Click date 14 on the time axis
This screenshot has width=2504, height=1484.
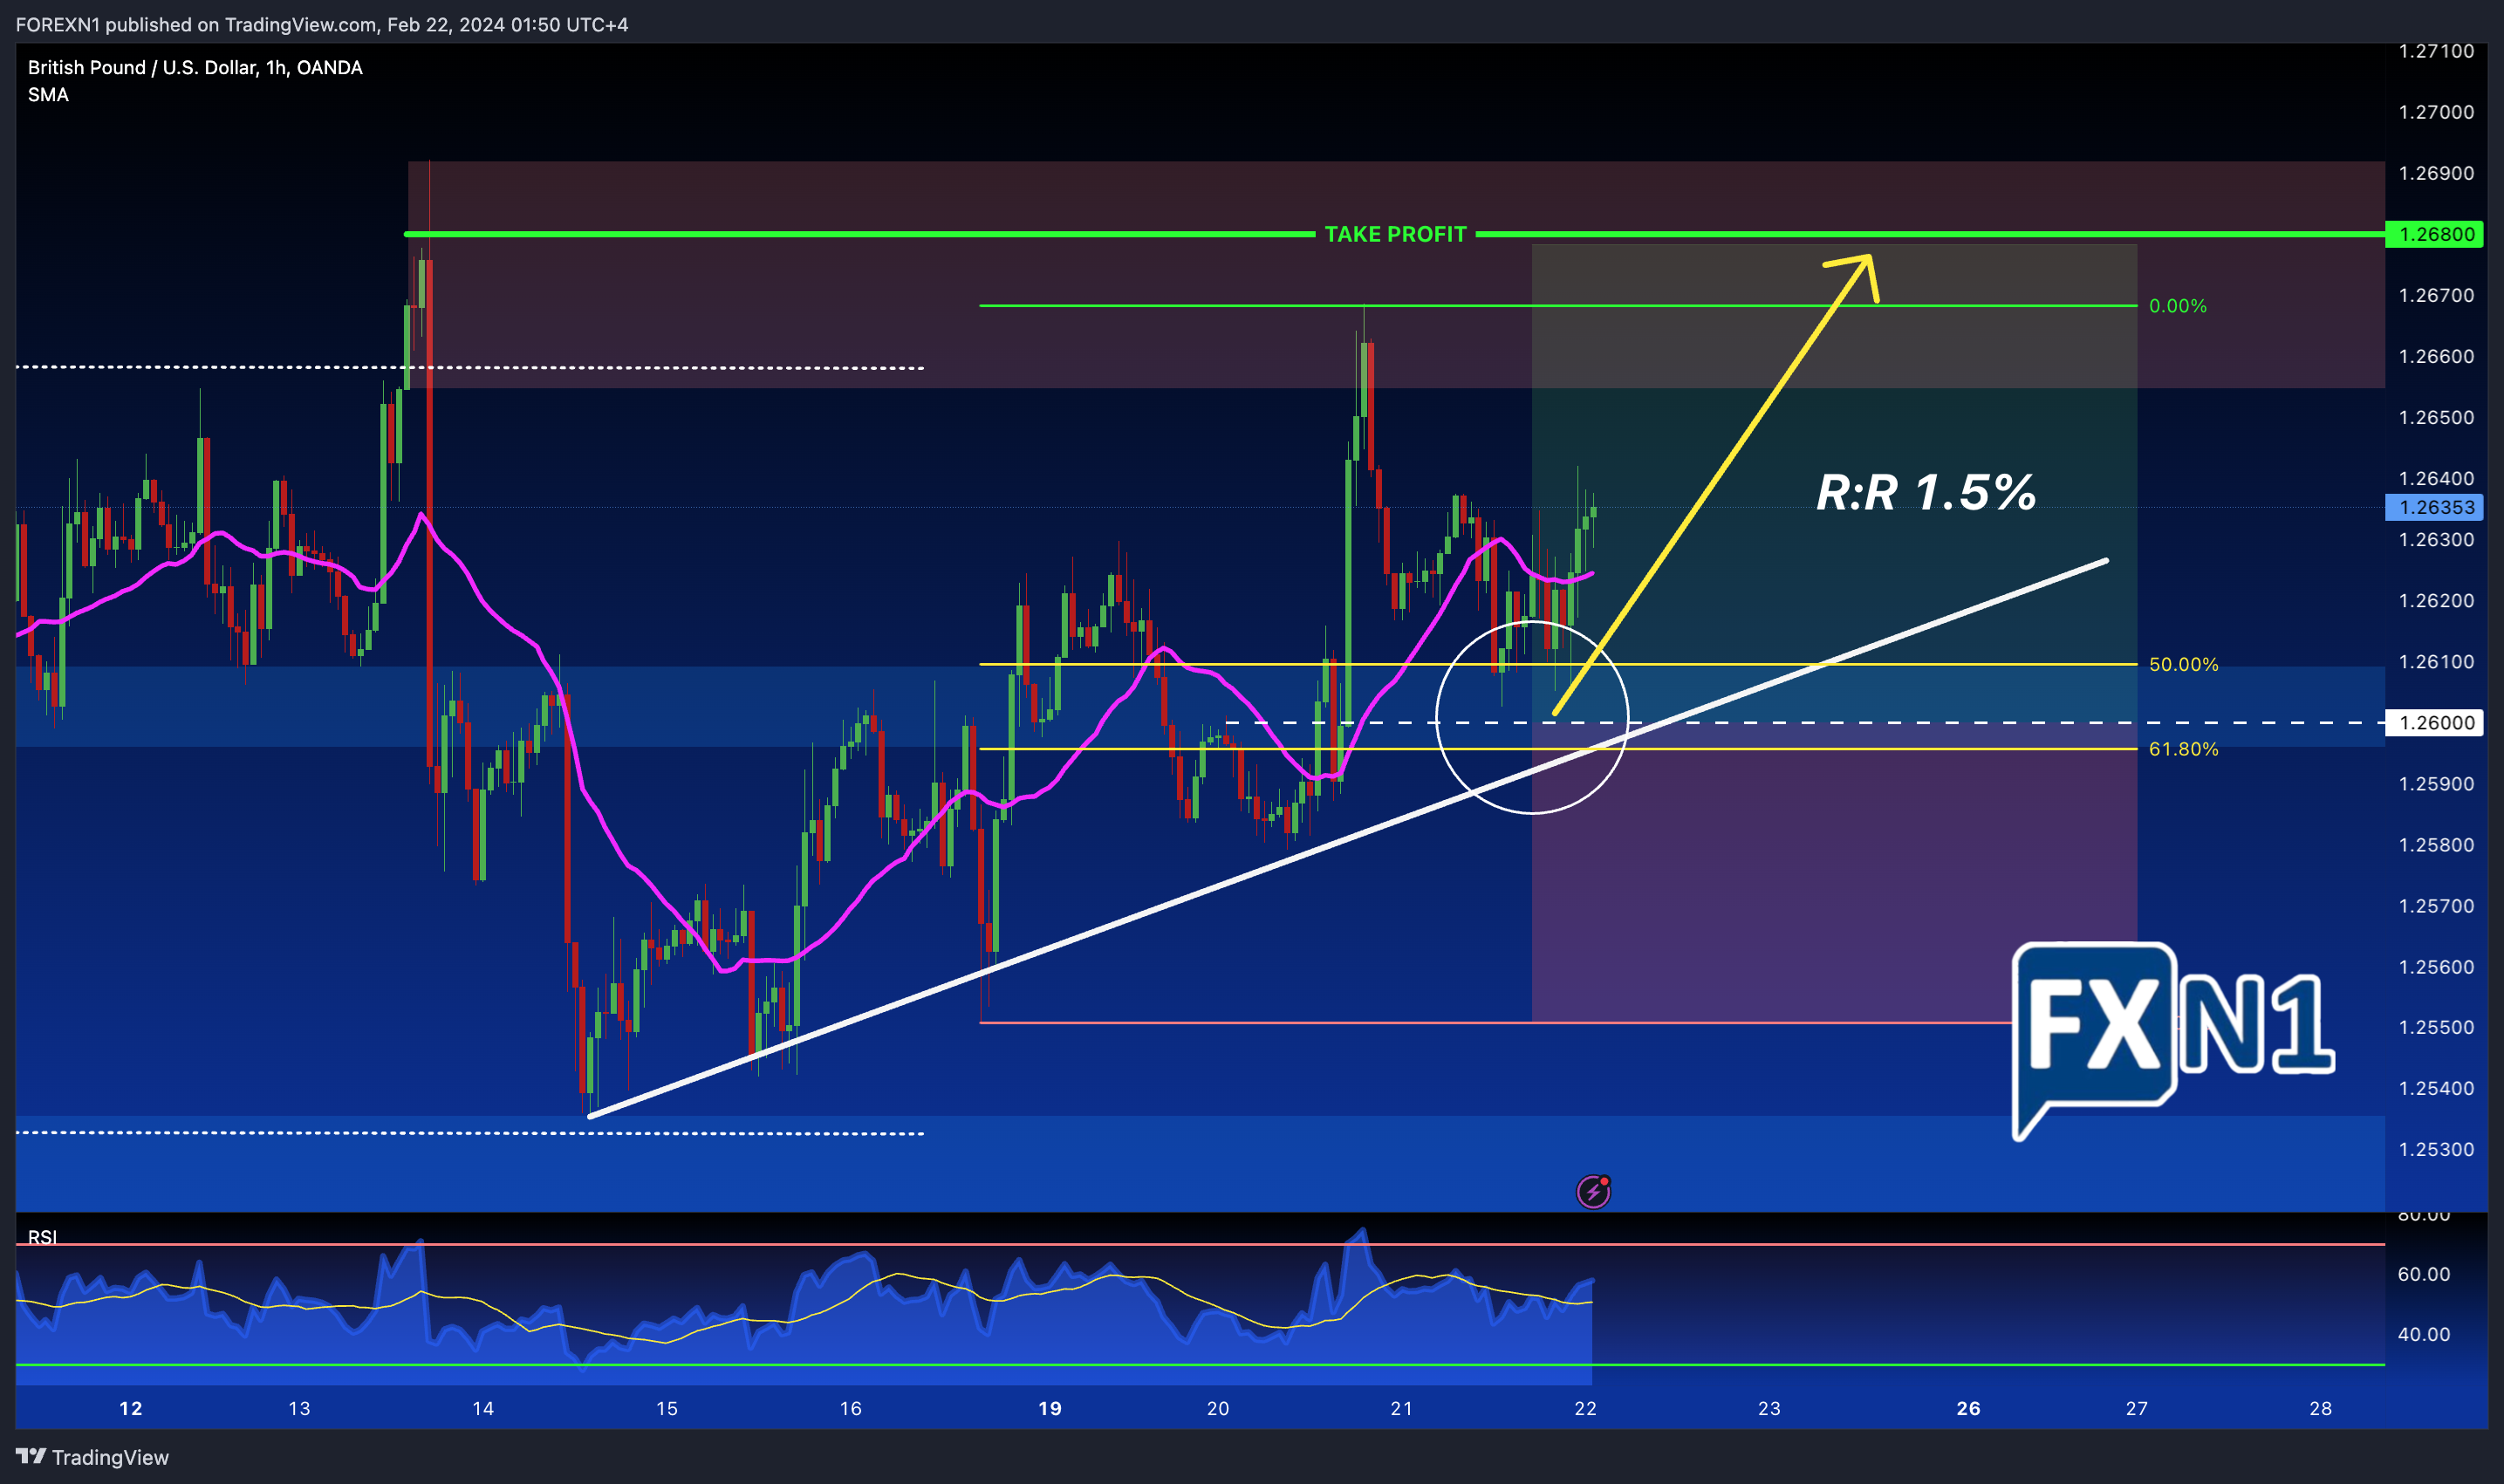pos(483,1408)
